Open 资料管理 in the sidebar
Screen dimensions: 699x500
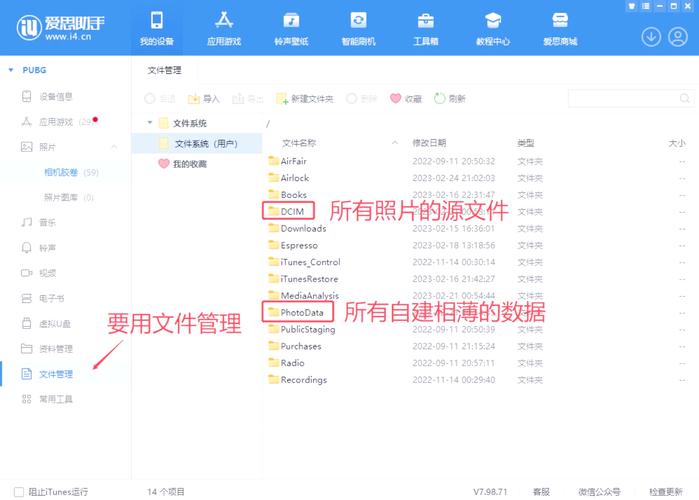(x=47, y=348)
